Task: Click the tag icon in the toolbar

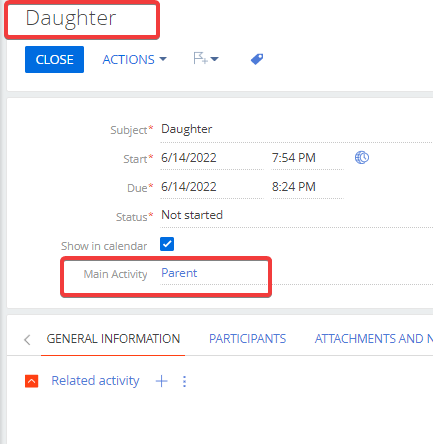Action: 257,59
